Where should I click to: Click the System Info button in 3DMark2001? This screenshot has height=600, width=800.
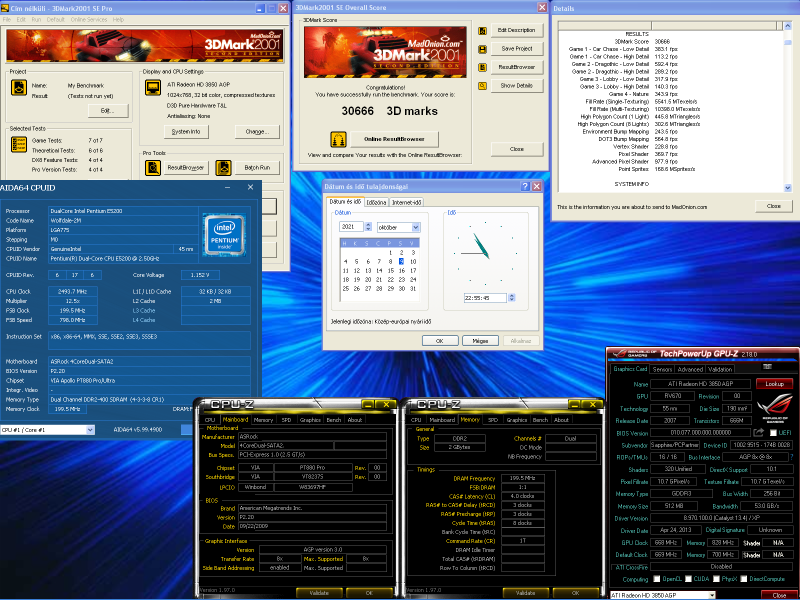(x=186, y=132)
